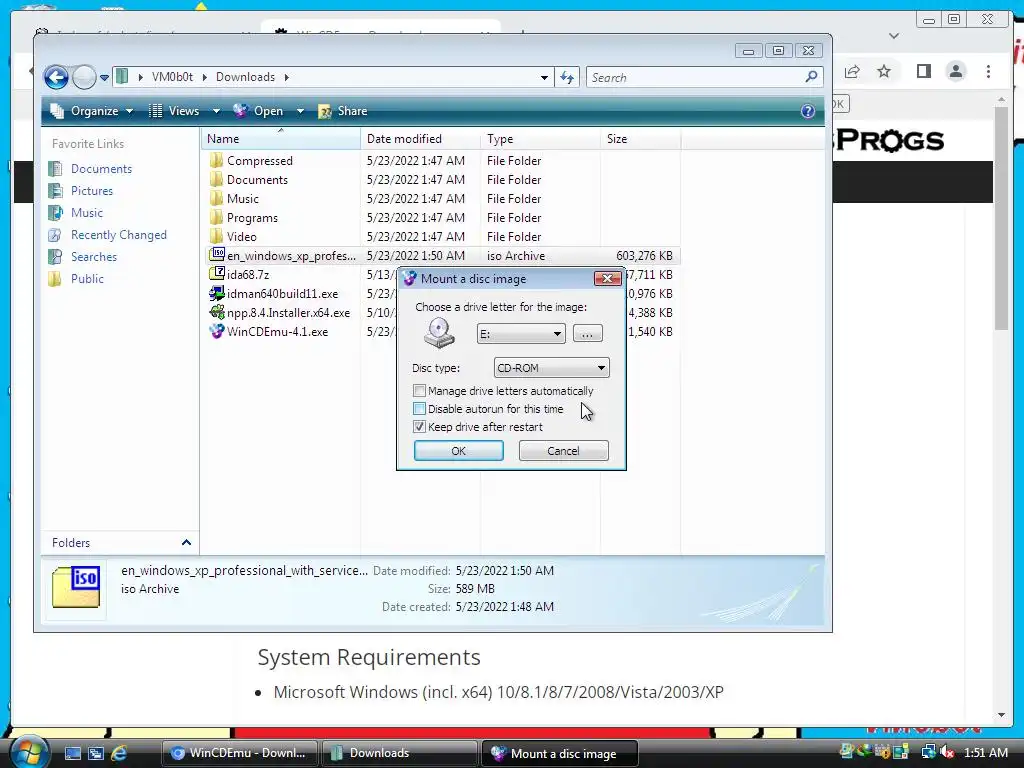The width and height of the screenshot is (1024, 768).
Task: Select the en_windows_xp_profes iso file
Action: pyautogui.click(x=291, y=255)
